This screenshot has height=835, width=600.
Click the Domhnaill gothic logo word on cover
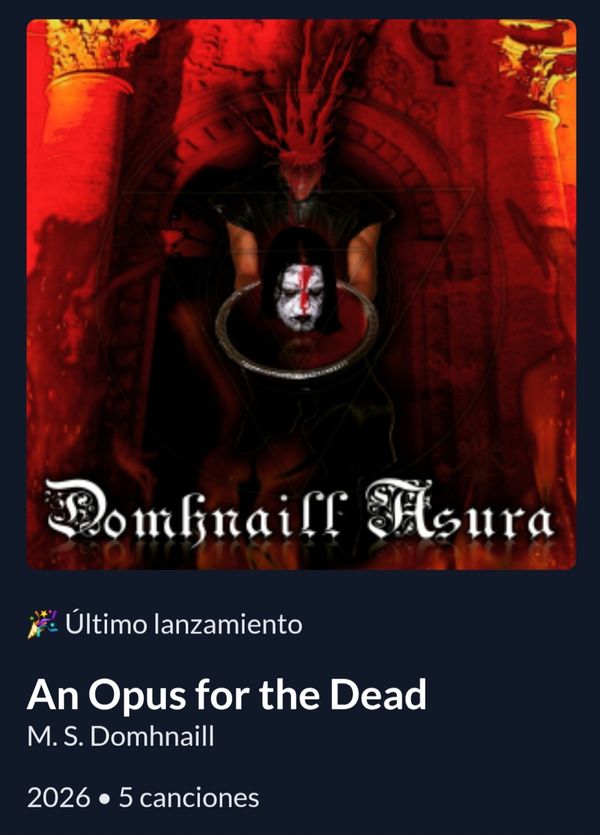click(x=197, y=512)
